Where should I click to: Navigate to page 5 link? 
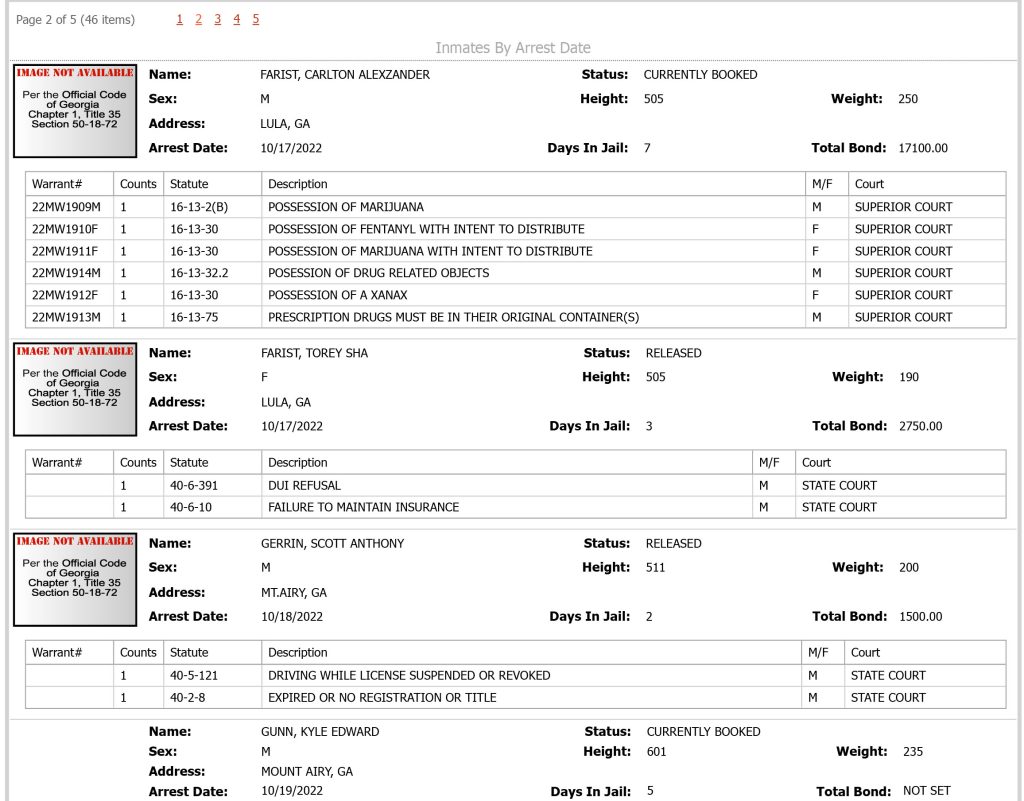[255, 20]
